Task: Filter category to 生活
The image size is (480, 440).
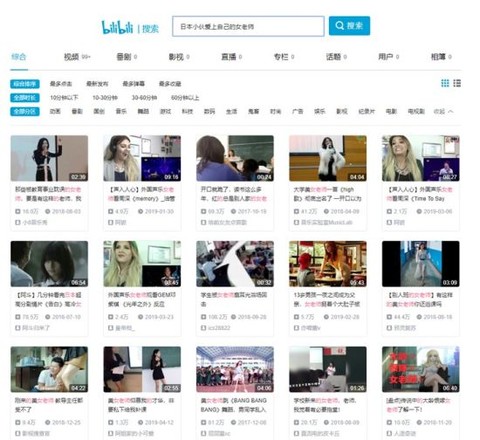Action: click(x=231, y=111)
